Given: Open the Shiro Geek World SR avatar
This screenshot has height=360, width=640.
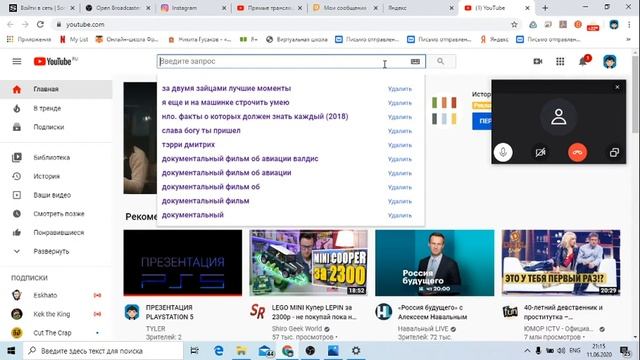Looking at the screenshot, I should (258, 312).
